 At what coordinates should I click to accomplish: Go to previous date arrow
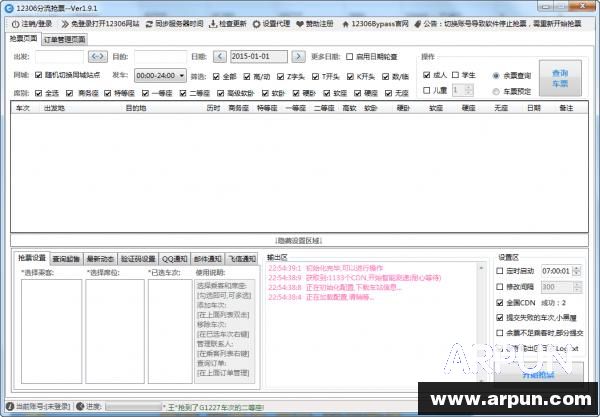coord(220,57)
